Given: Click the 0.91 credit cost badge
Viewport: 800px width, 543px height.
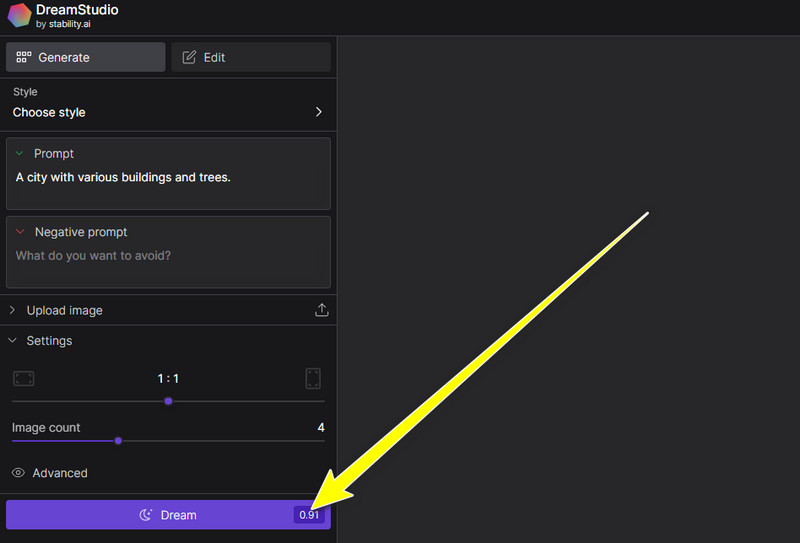Looking at the screenshot, I should pos(309,515).
